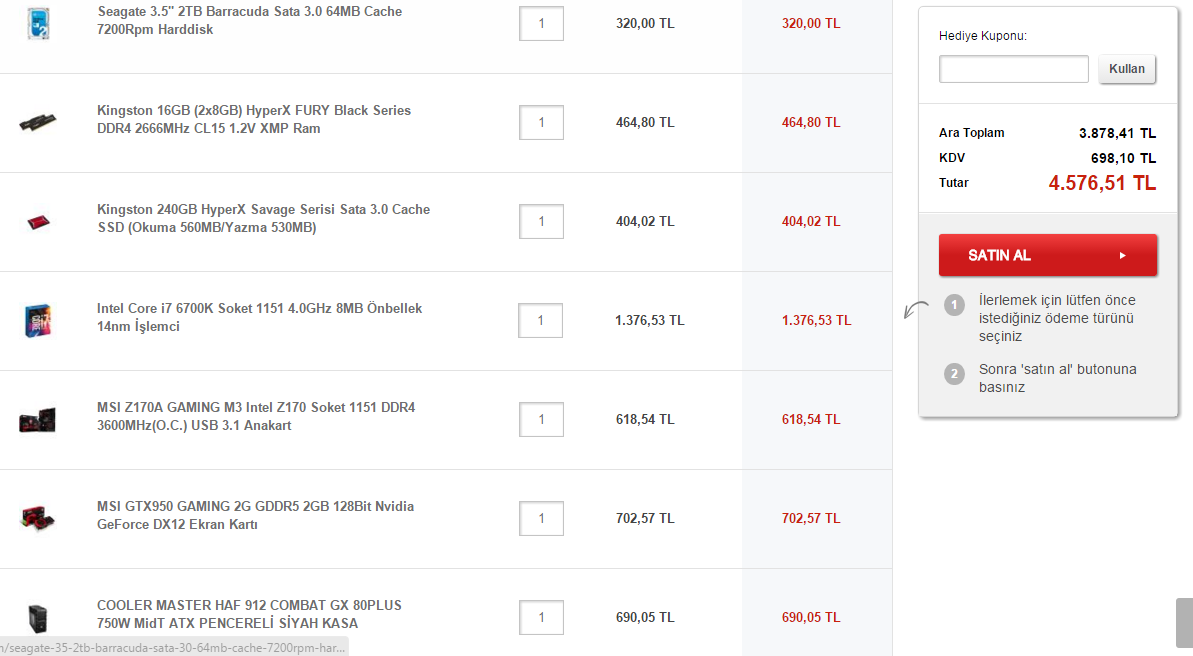Click quantity field for Intel Core i7
Screen dimensions: 1193x656
(x=540, y=320)
